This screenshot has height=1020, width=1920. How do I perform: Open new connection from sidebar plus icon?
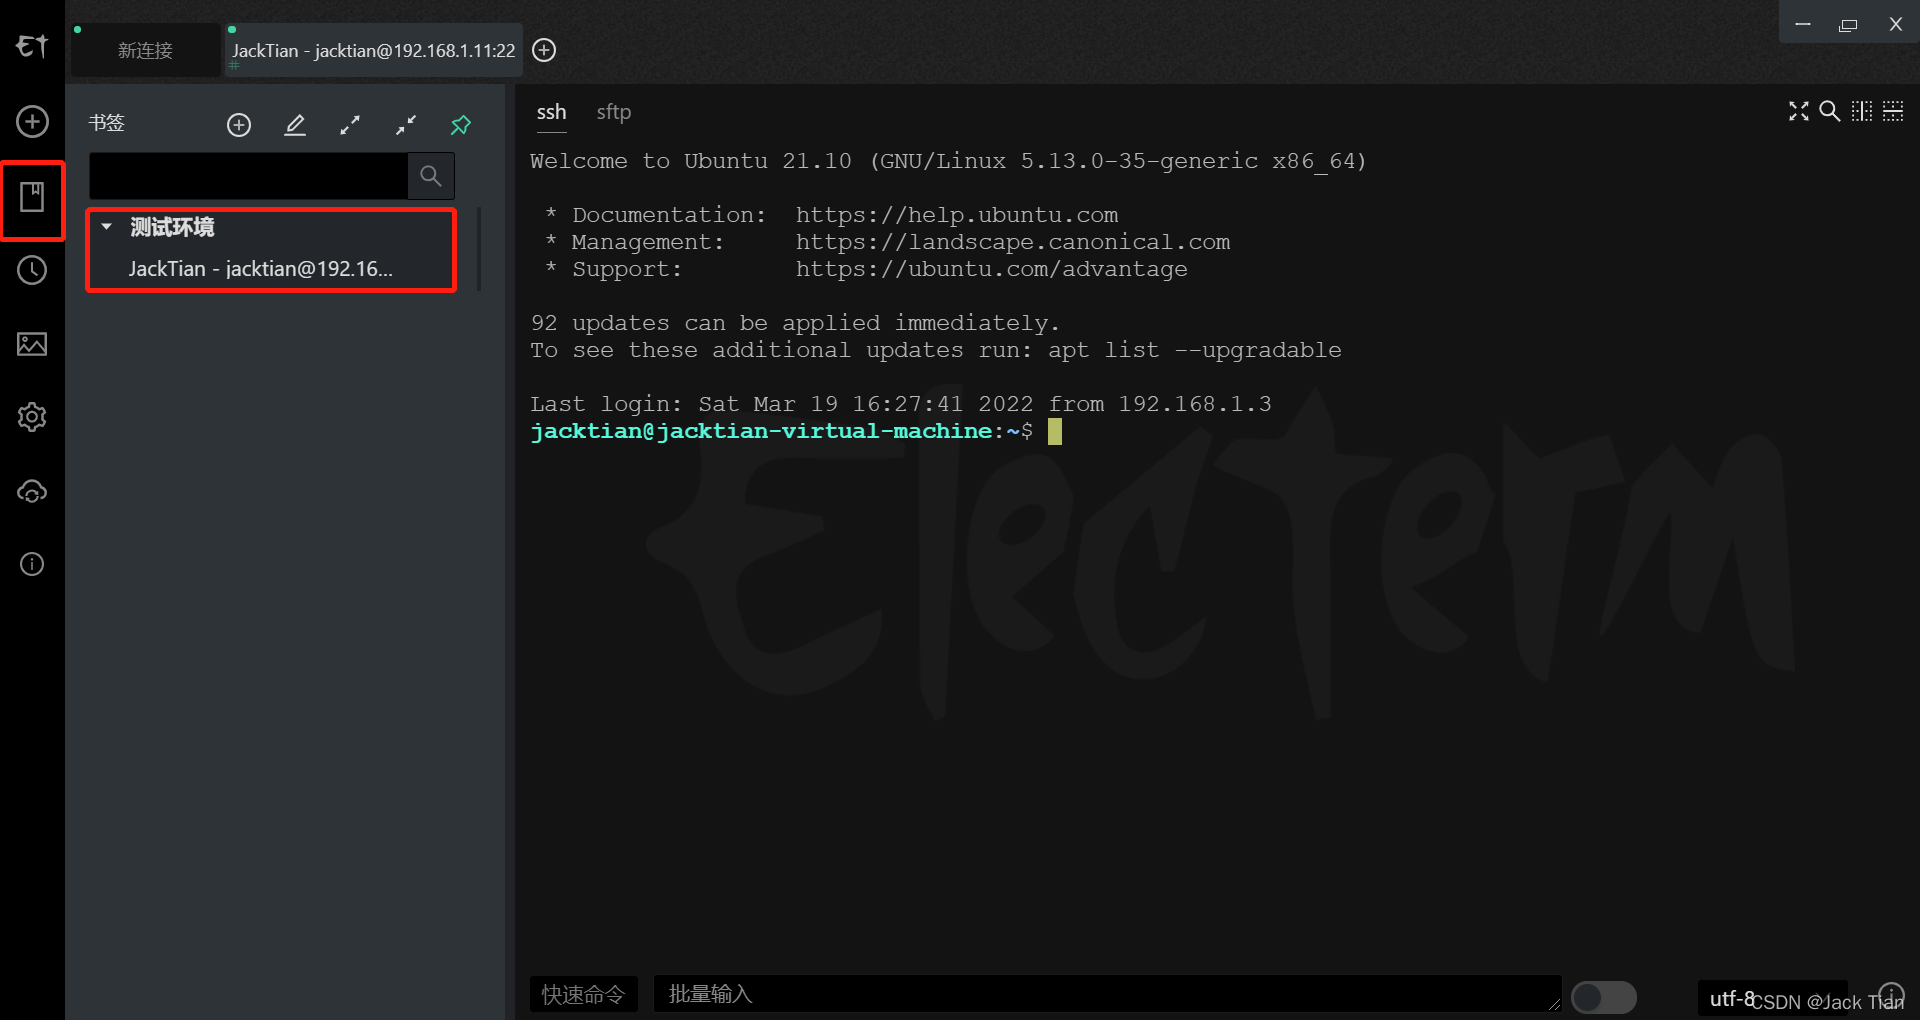point(32,121)
